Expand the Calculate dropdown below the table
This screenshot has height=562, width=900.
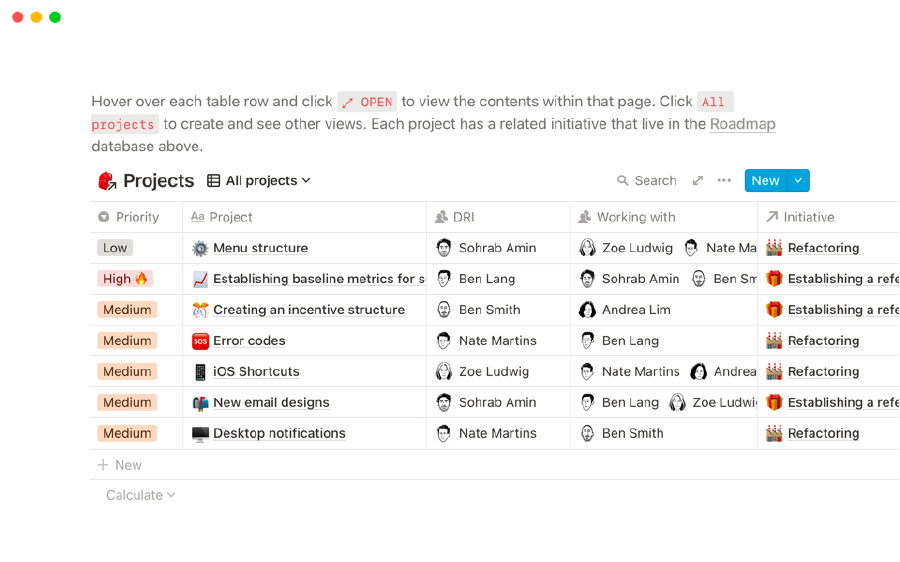click(x=141, y=495)
